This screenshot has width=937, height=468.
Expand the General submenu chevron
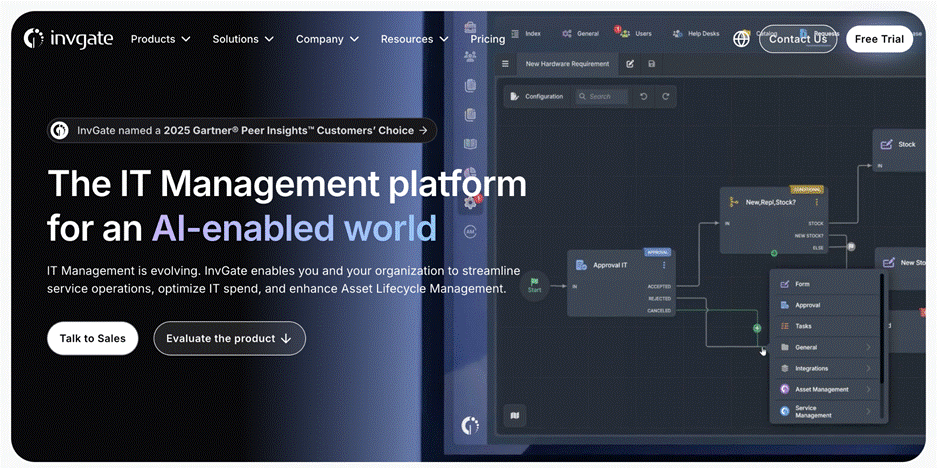(x=868, y=347)
